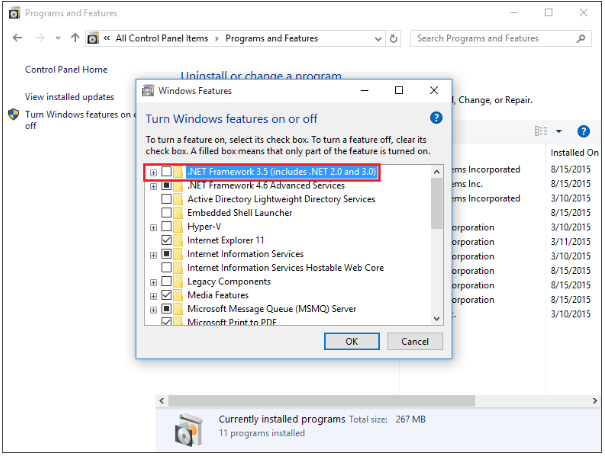Click the Internet Explorer 11 folder icon
Image resolution: width=605 pixels, height=458 pixels.
(x=178, y=240)
